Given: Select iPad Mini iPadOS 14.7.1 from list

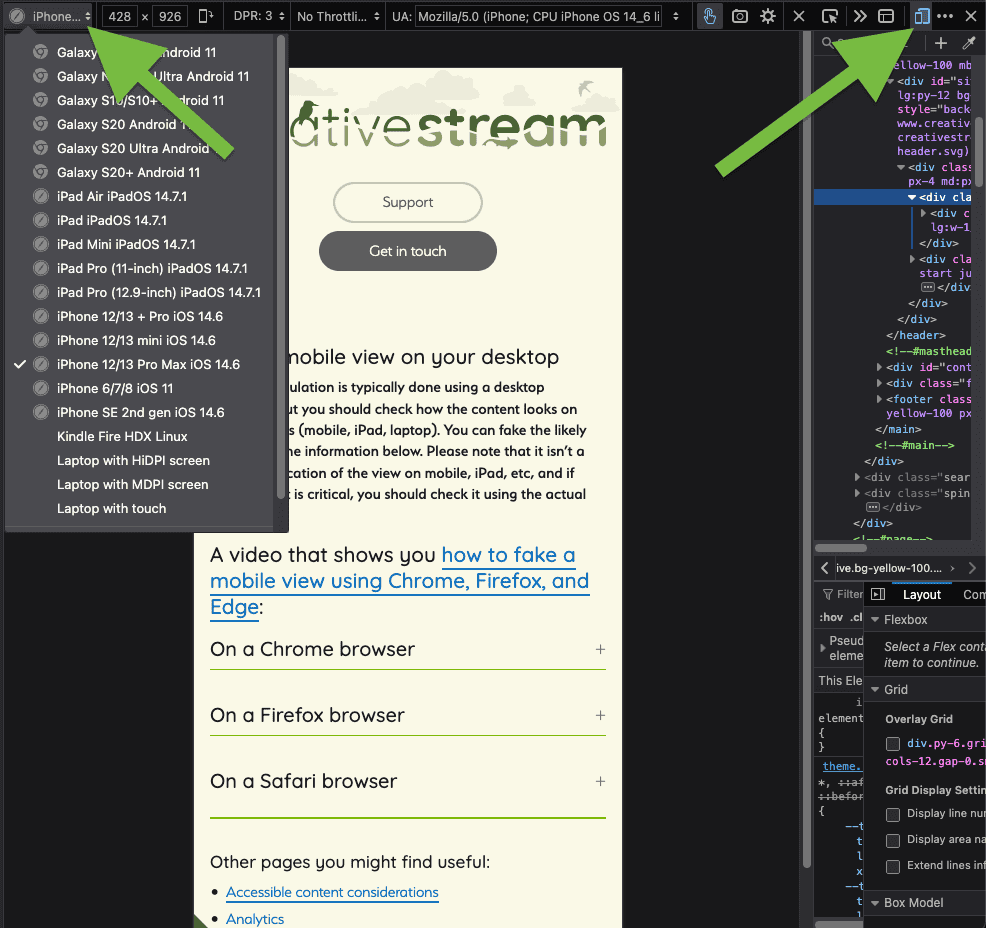Looking at the screenshot, I should tap(126, 244).
